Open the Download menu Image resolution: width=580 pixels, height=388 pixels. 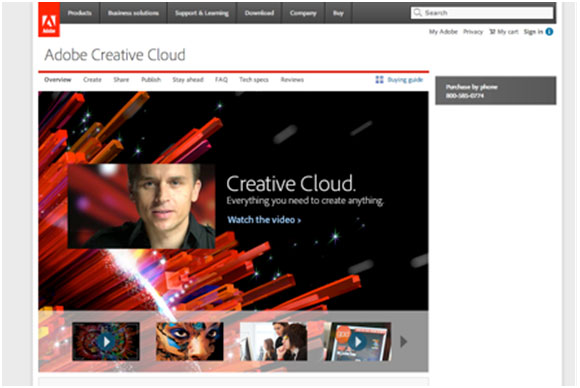pyautogui.click(x=259, y=13)
